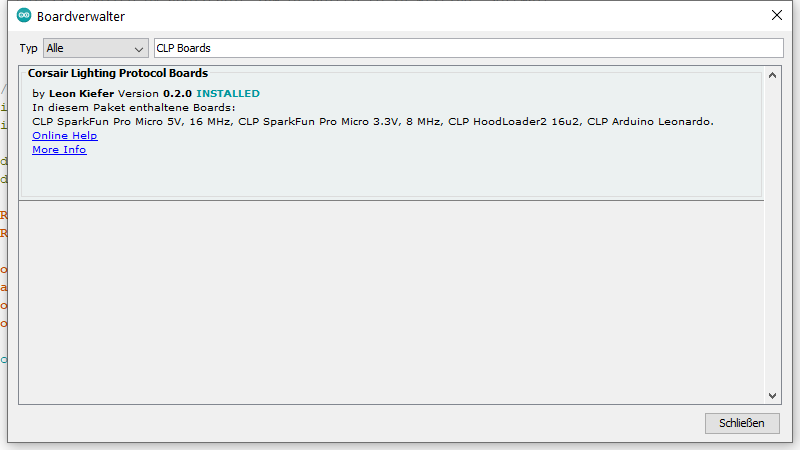Click the scroll down arrow in the list
800x450 pixels.
[x=772, y=395]
